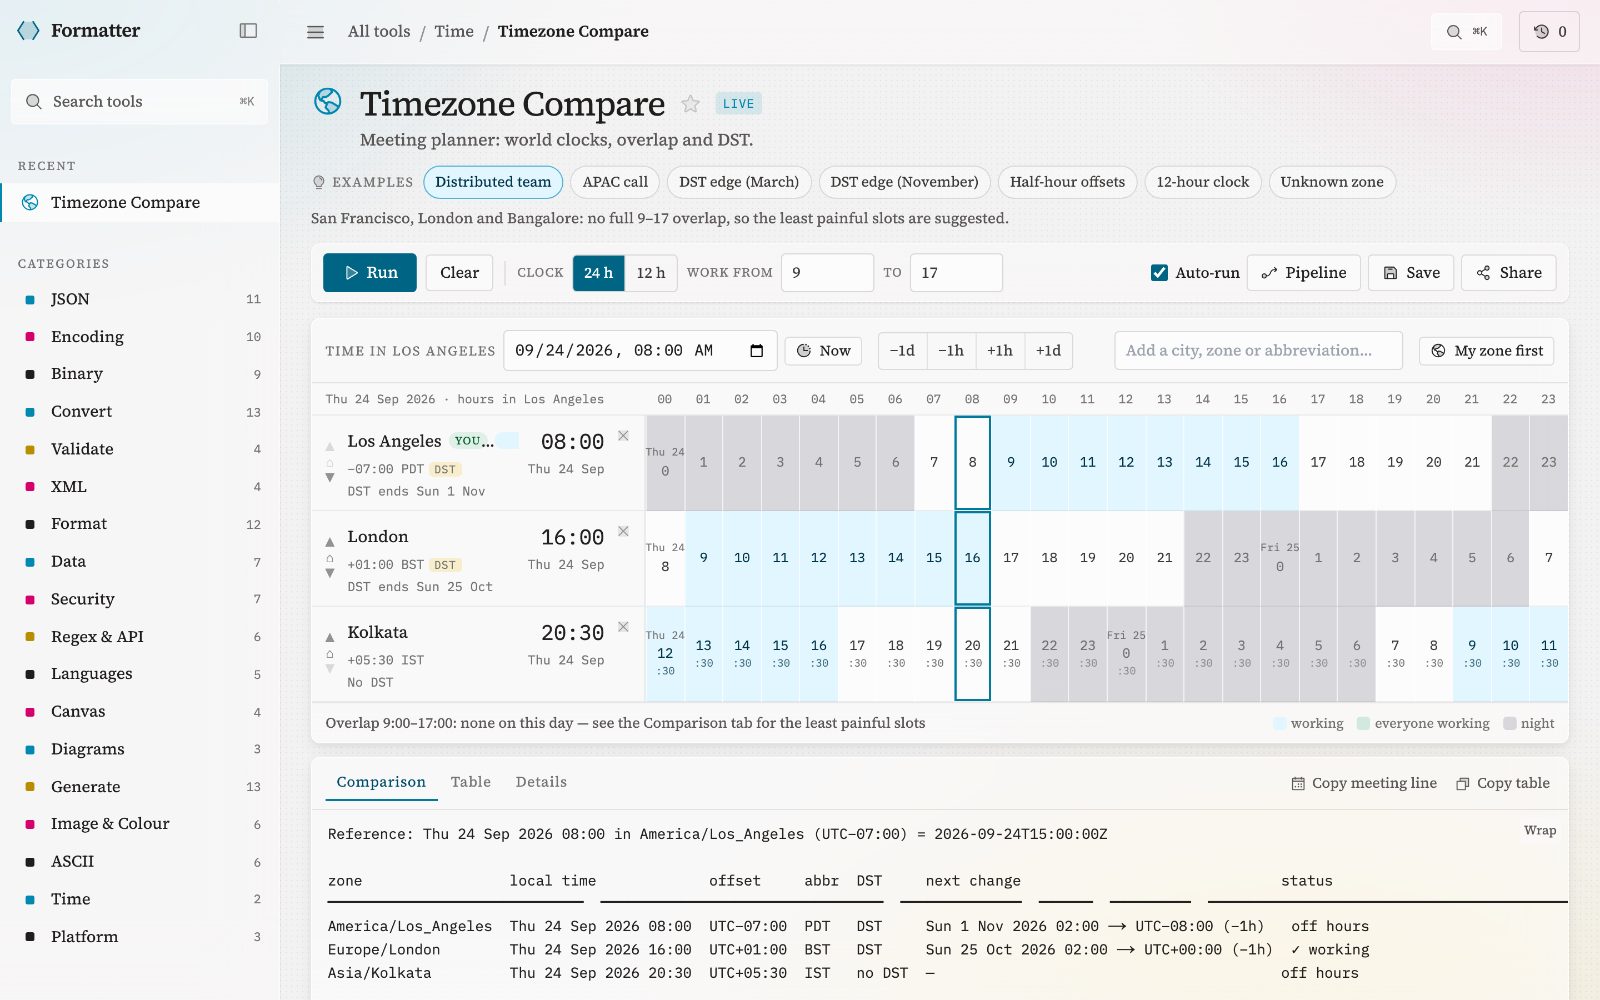Open the Comparison tab
Image resolution: width=1600 pixels, height=1000 pixels.
pyautogui.click(x=381, y=782)
